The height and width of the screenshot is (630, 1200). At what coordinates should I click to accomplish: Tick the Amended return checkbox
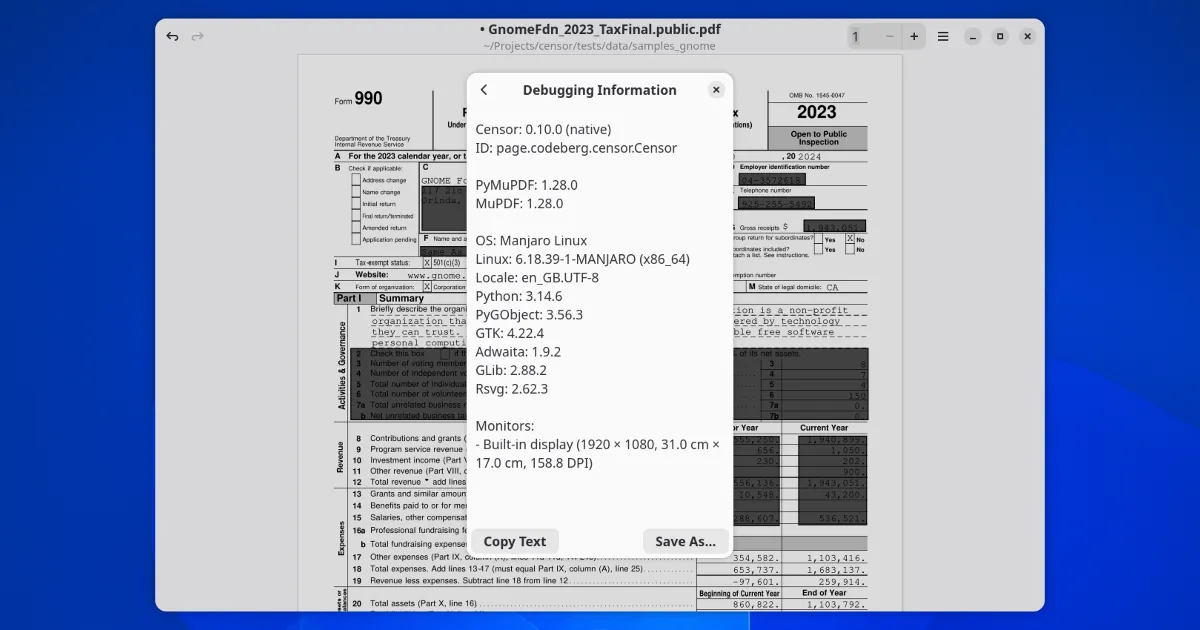[356, 228]
